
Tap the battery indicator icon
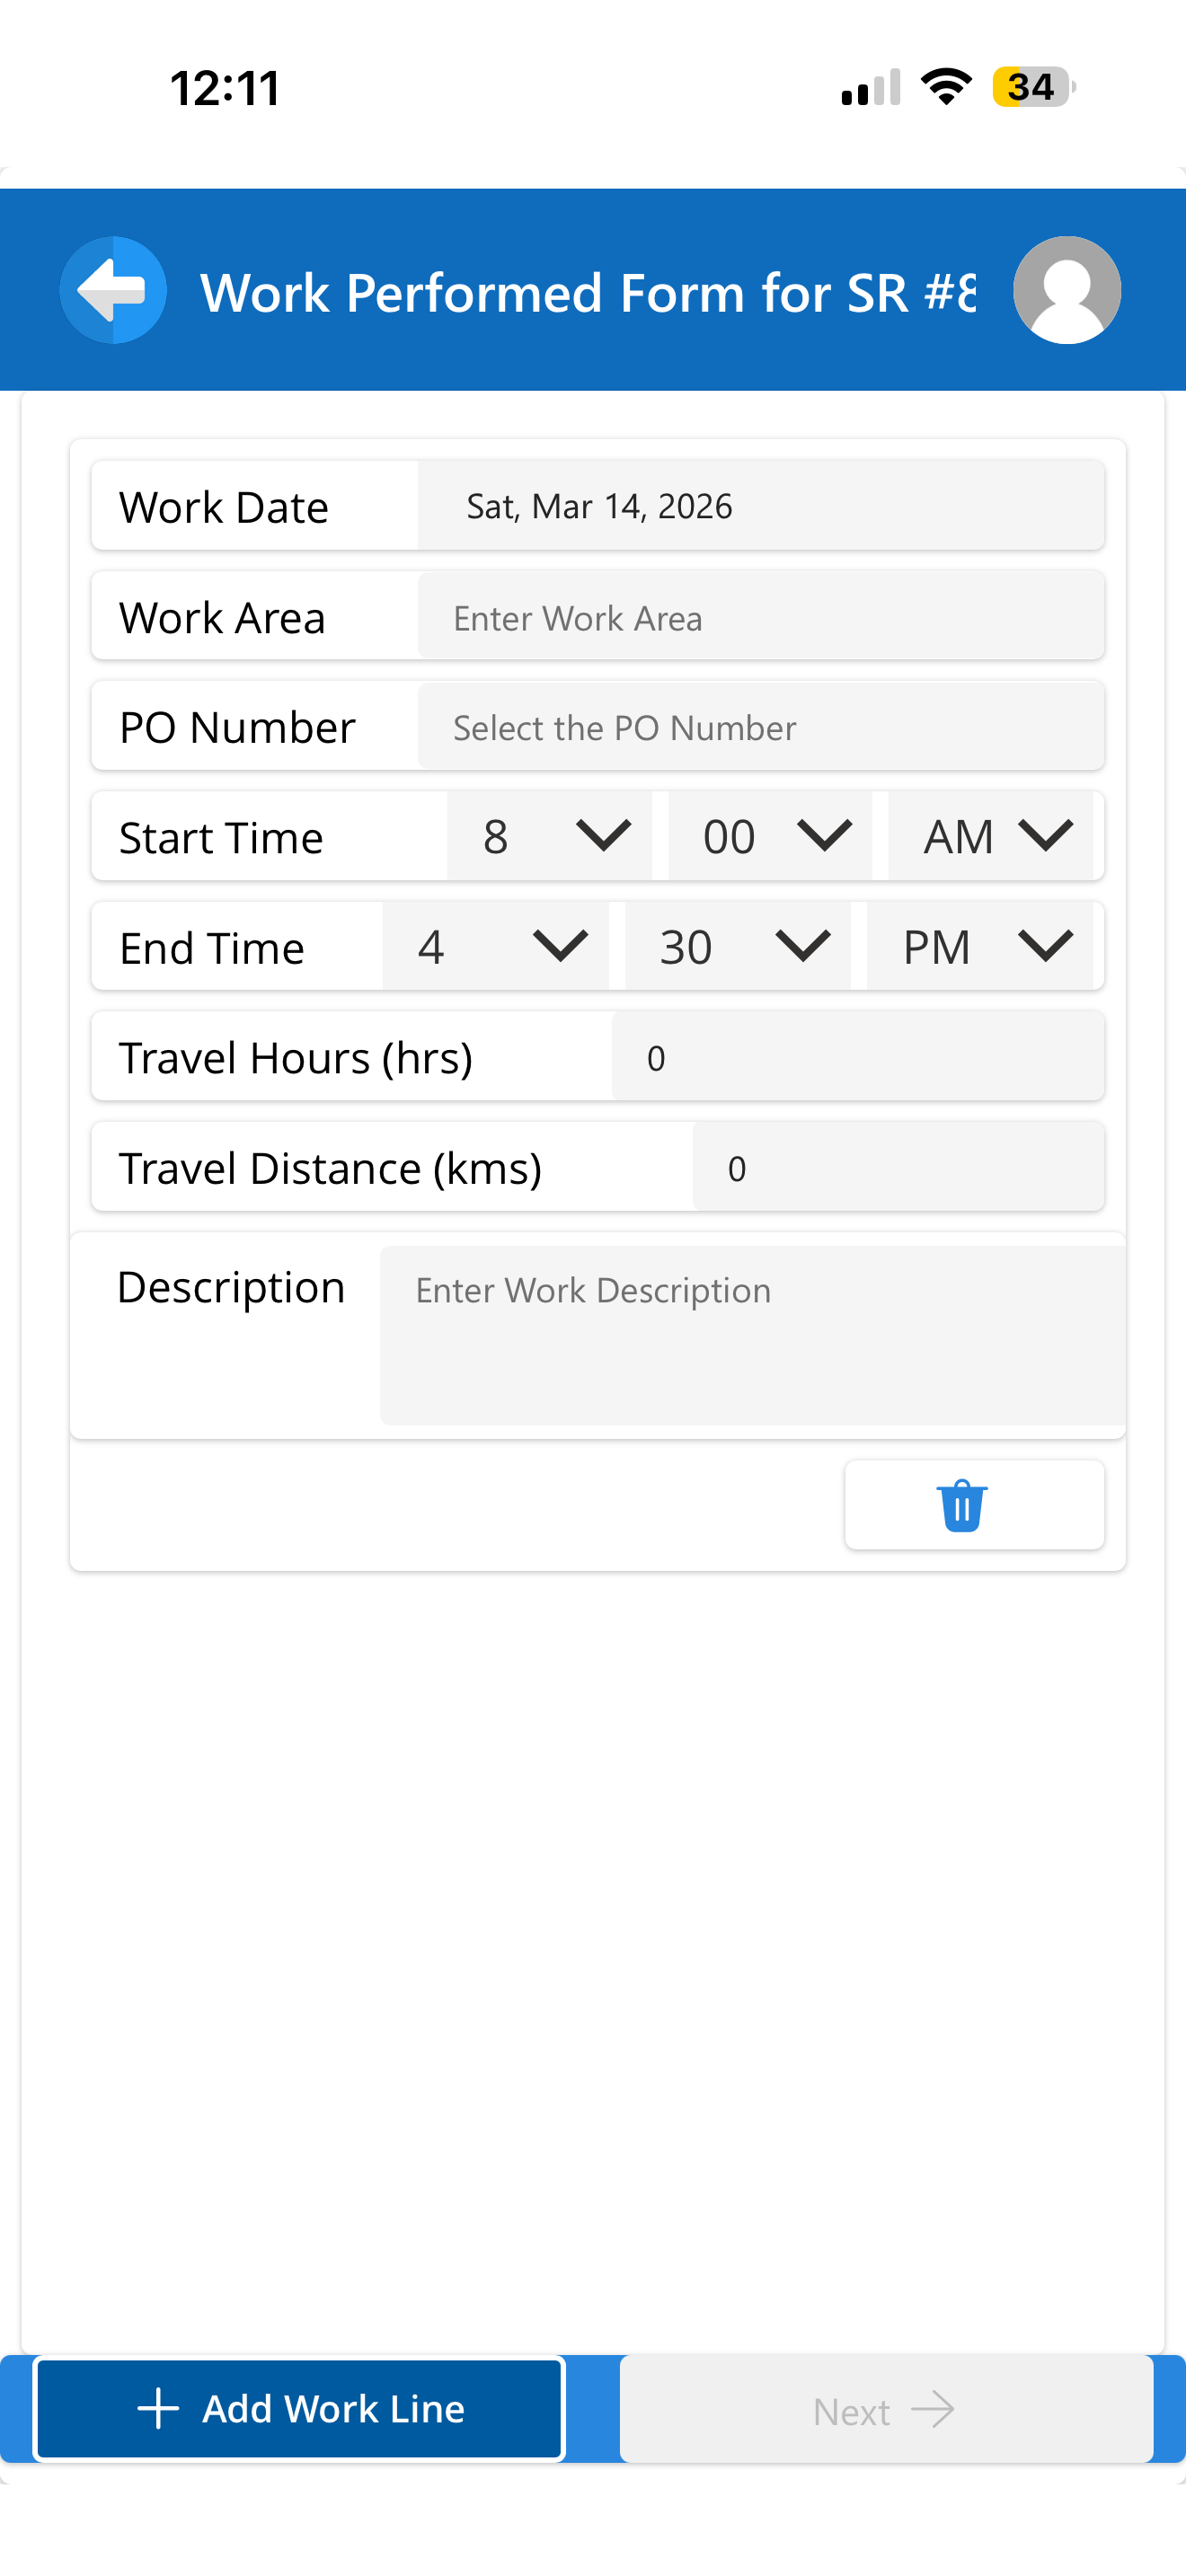point(1033,87)
